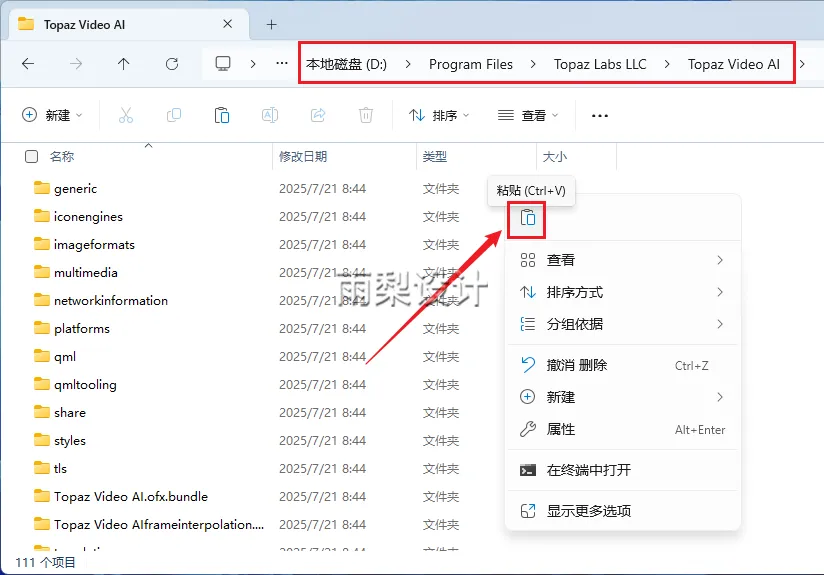This screenshot has height=575, width=824.
Task: Click the imageformats folder icon
Action: pos(42,244)
